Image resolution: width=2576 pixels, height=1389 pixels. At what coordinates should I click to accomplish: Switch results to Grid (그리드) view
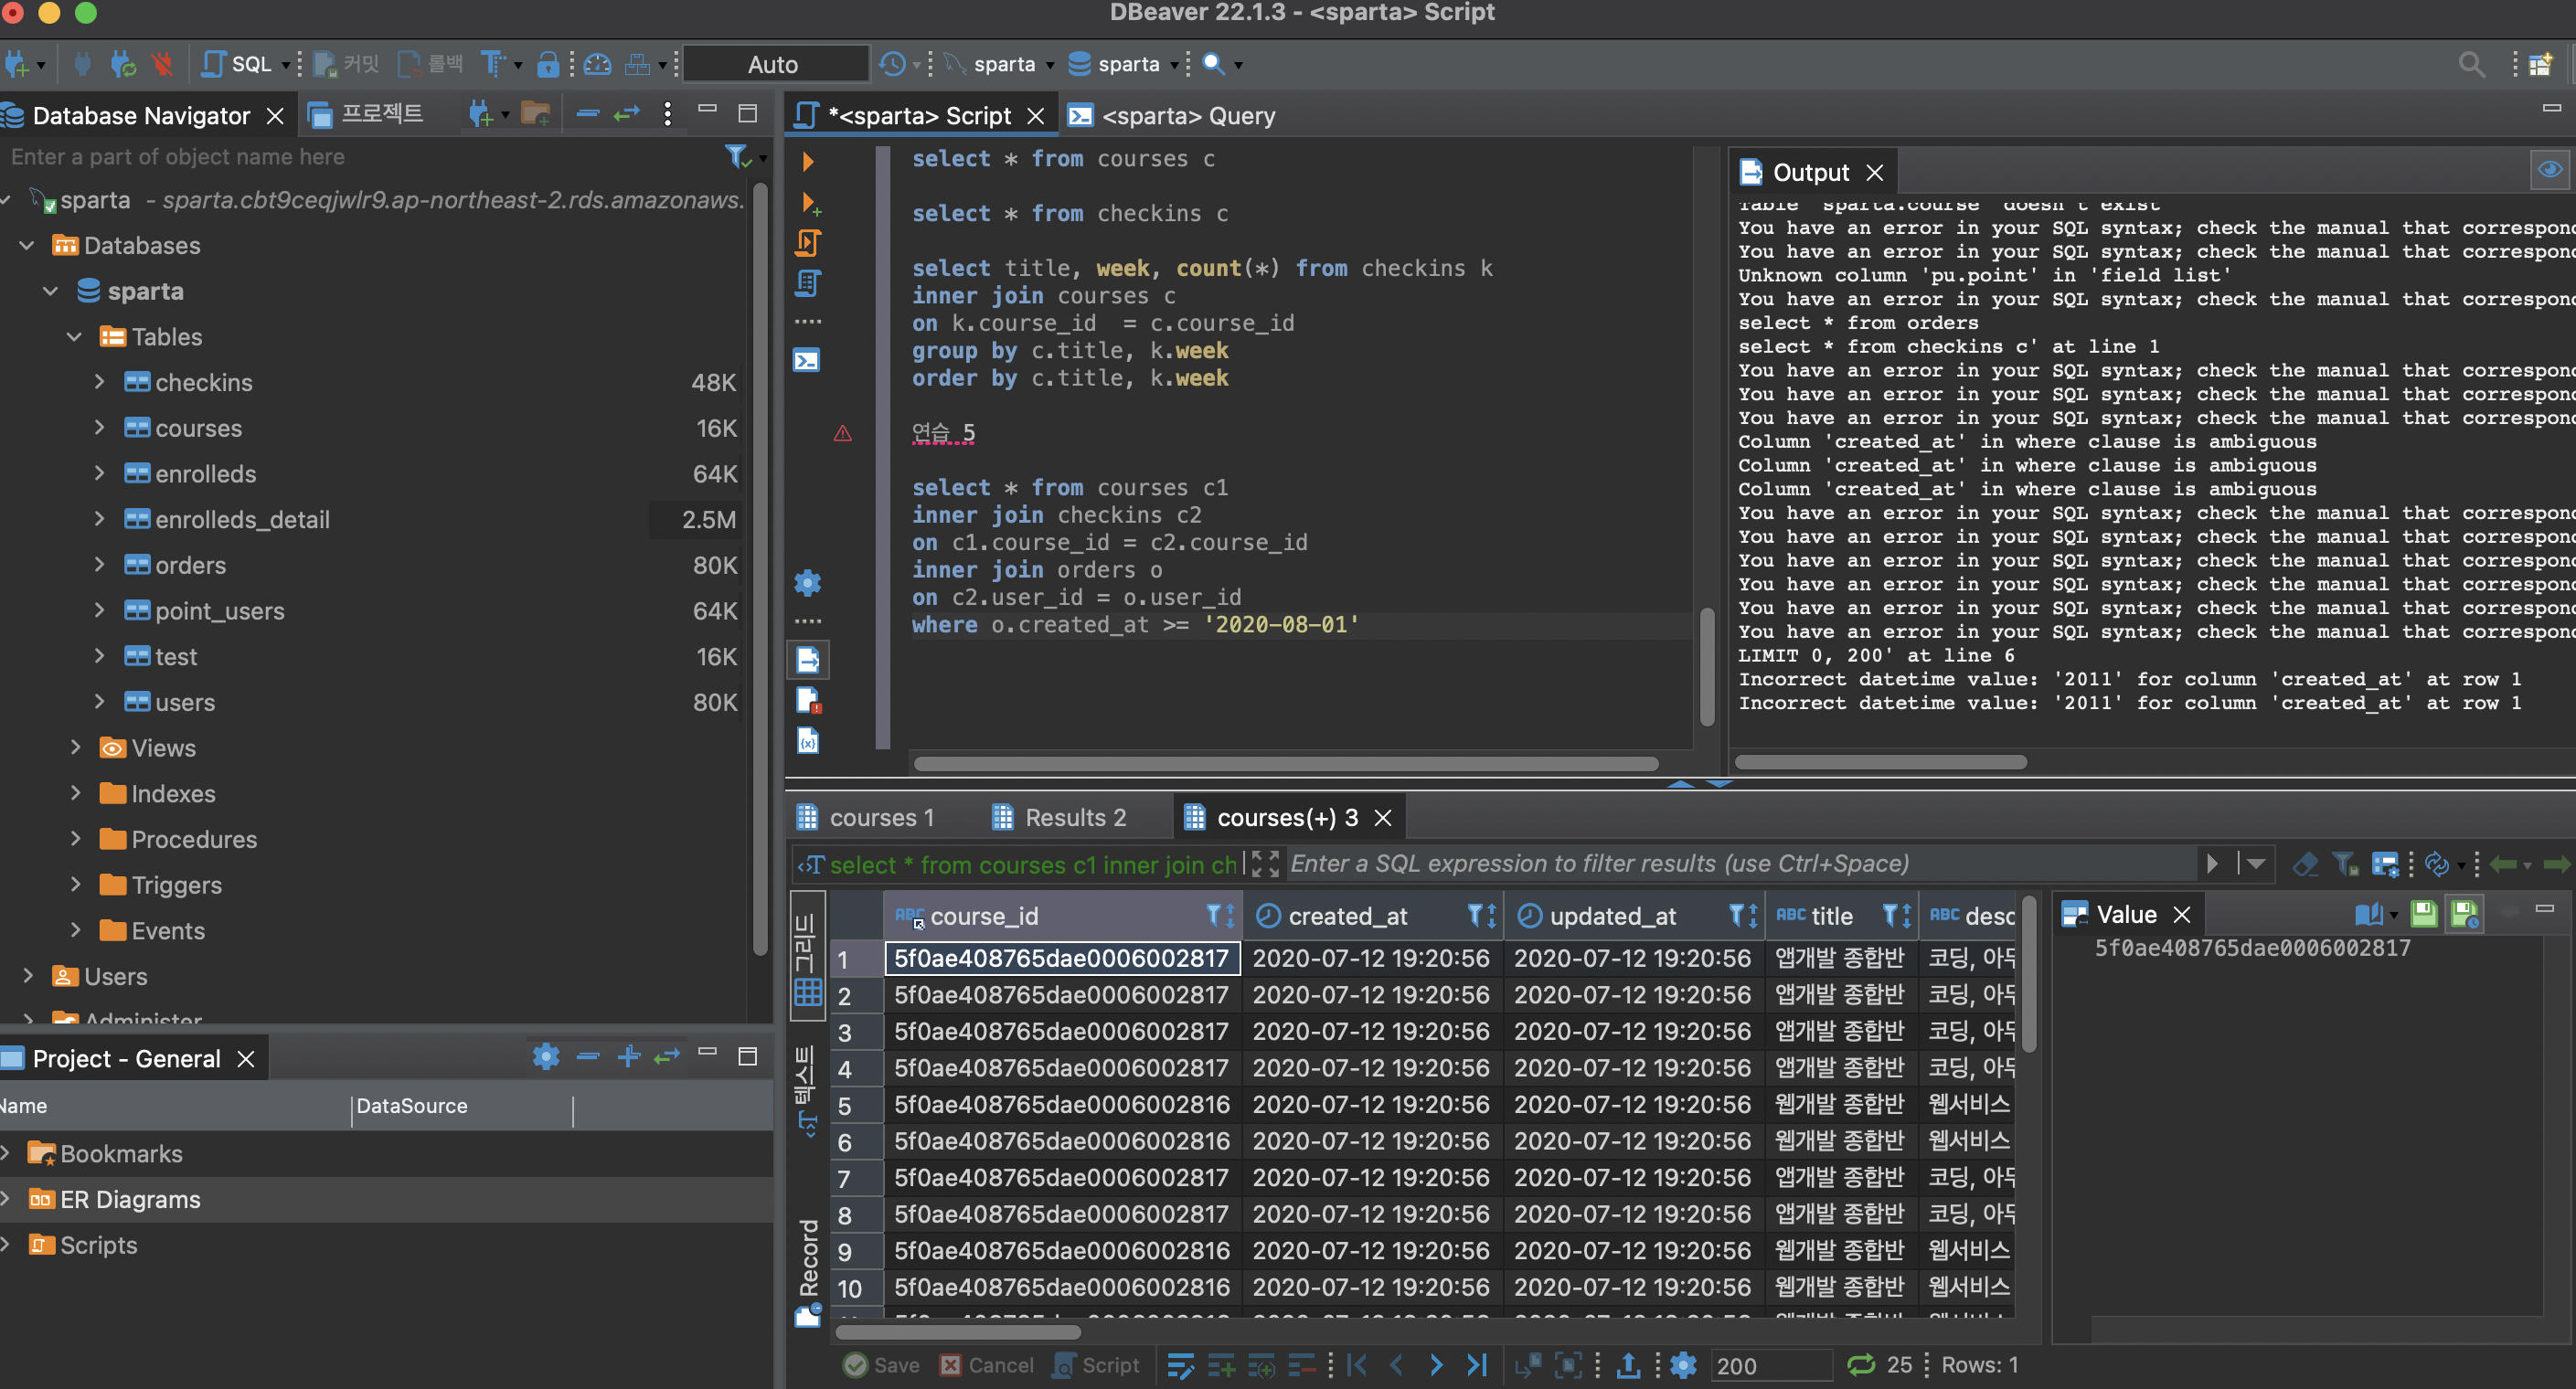point(807,956)
